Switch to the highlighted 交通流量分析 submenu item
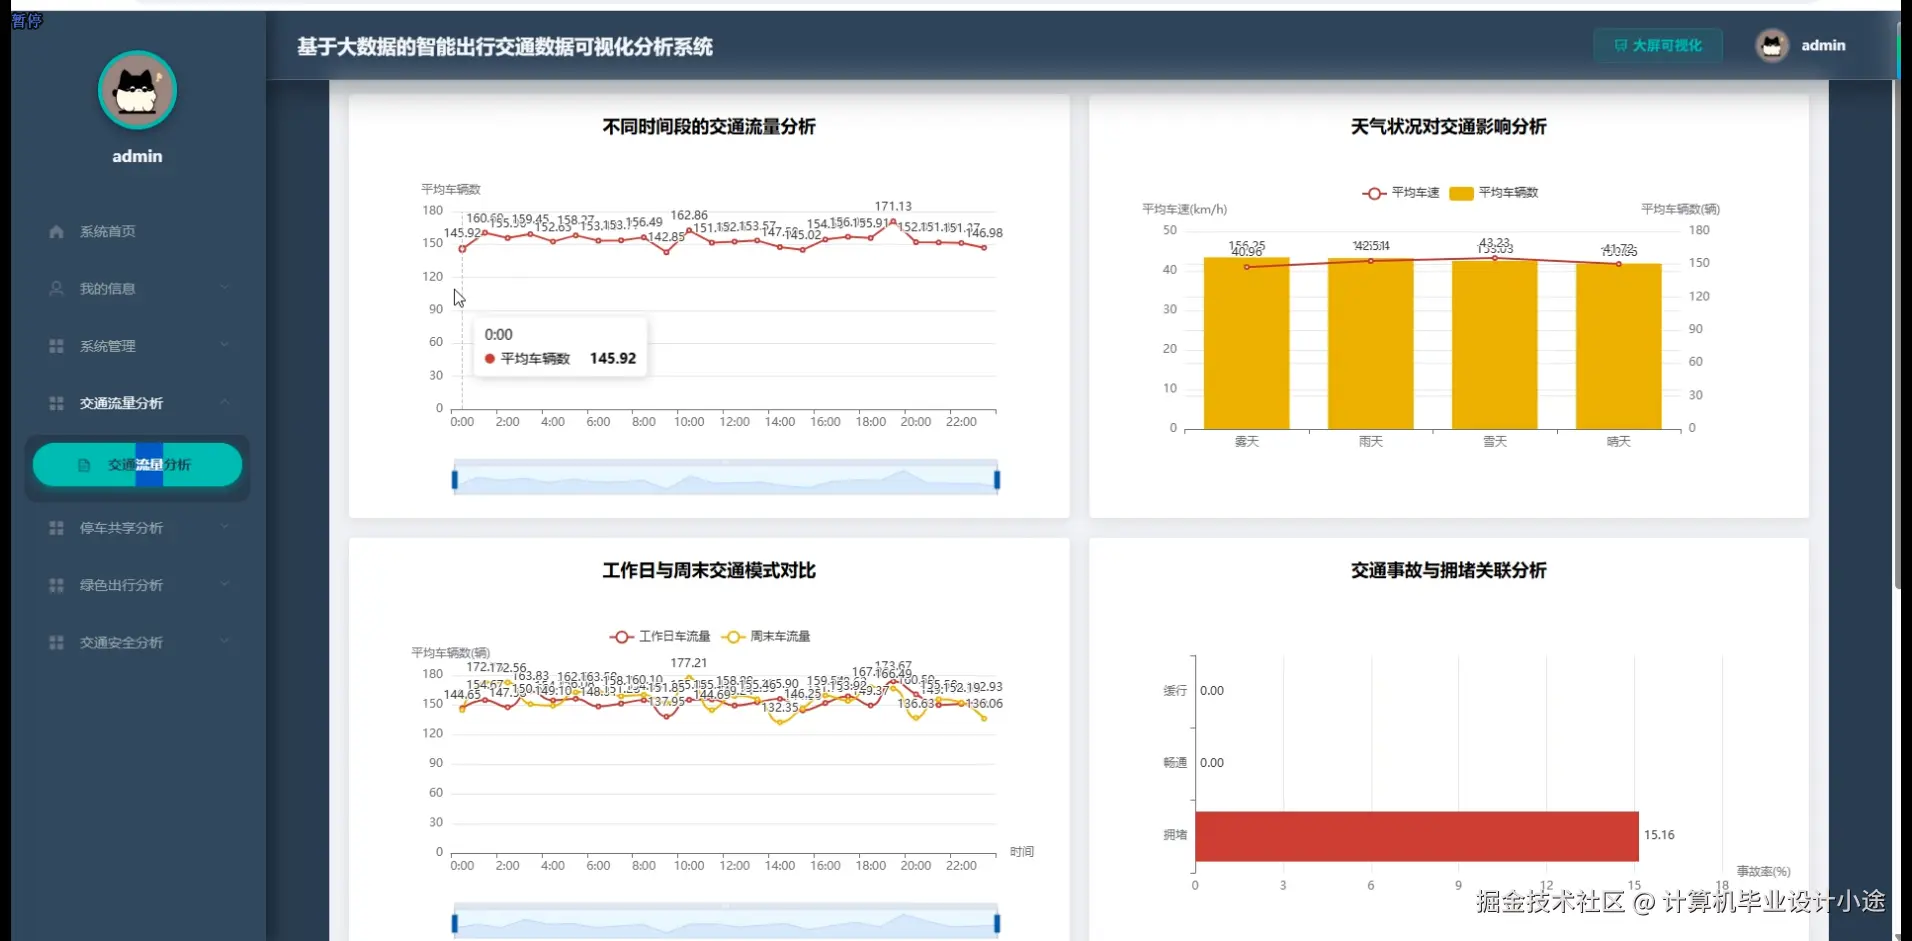This screenshot has width=1912, height=941. (137, 464)
